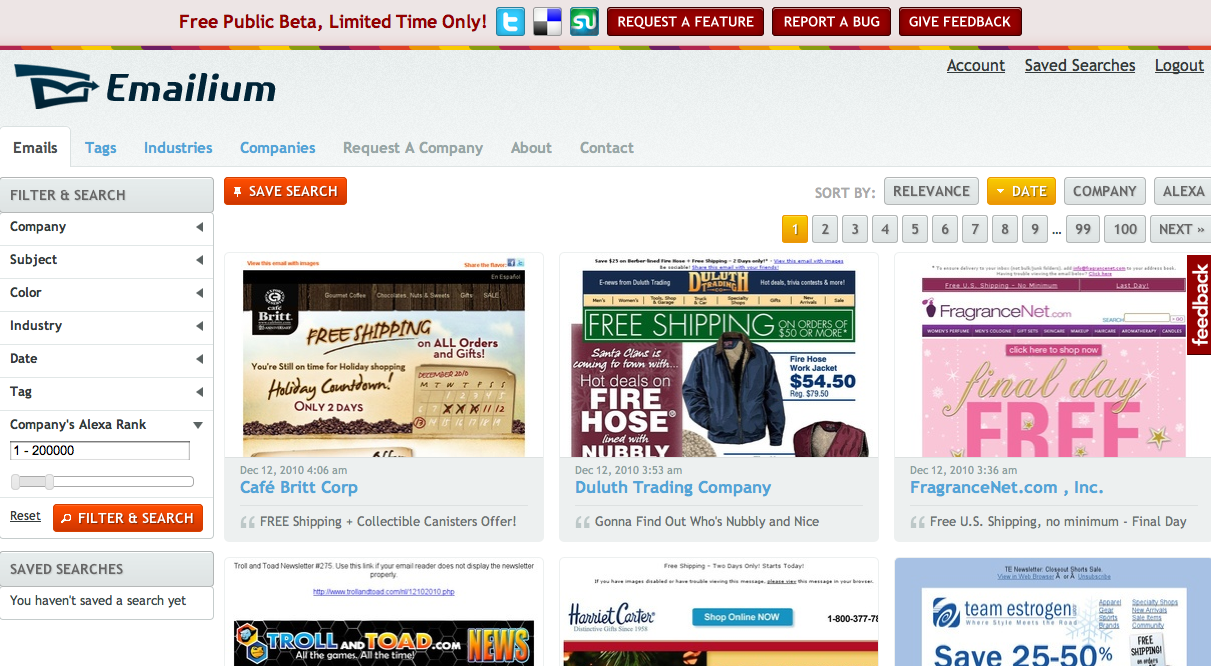Click Request A Feature button
The image size is (1211, 666).
(x=685, y=22)
